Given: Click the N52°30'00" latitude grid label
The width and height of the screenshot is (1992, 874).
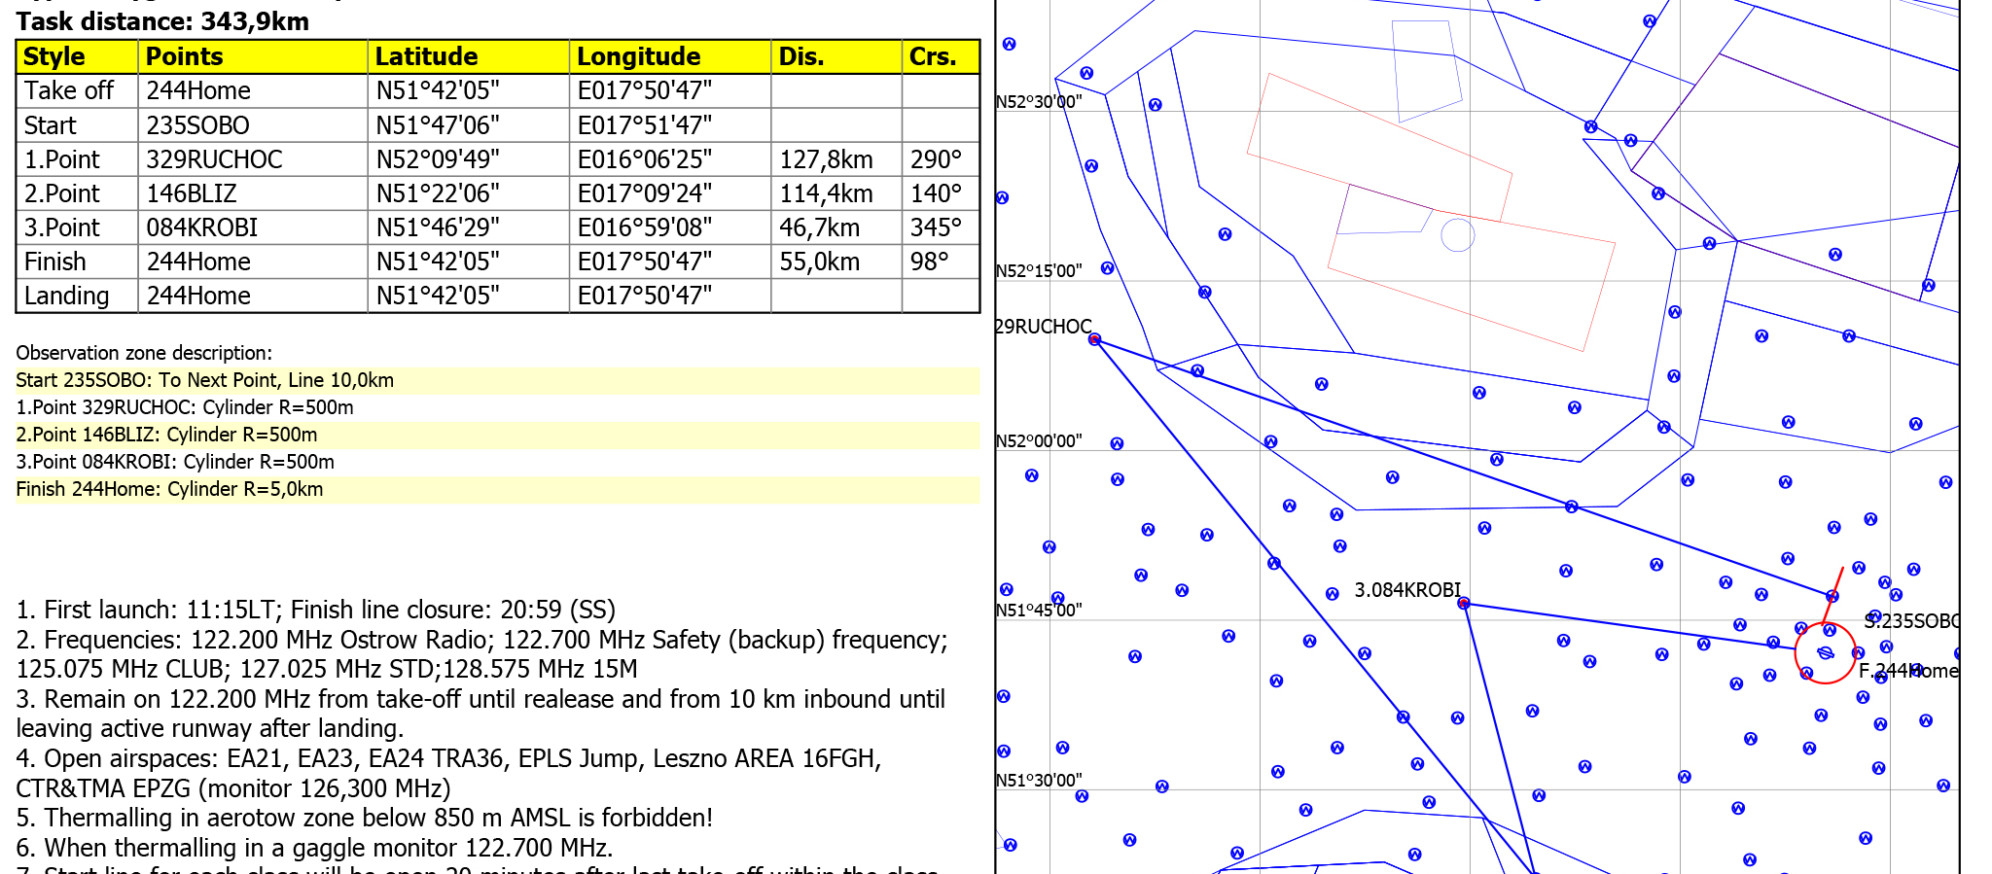Looking at the screenshot, I should point(1039,102).
